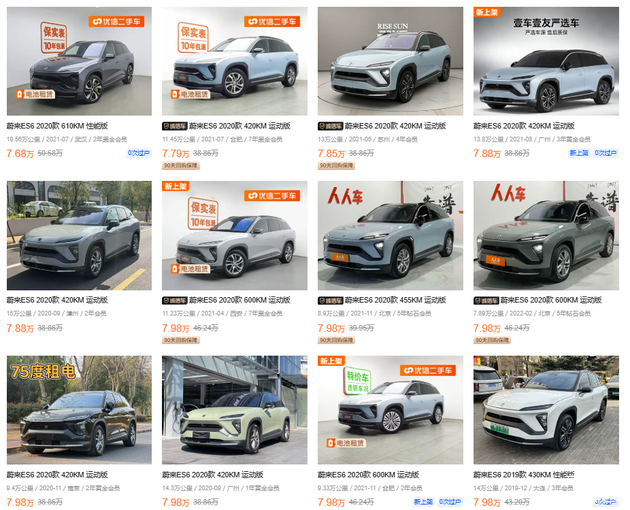Screen dimensions: 630x510
Task: Open the street-parked grey ES6 photo
Action: tap(79, 236)
